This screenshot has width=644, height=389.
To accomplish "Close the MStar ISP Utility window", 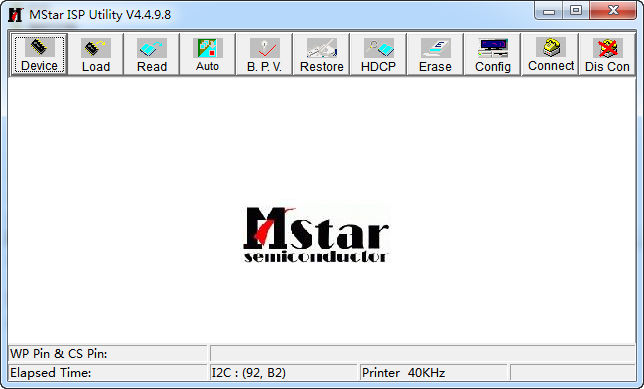I will [613, 11].
